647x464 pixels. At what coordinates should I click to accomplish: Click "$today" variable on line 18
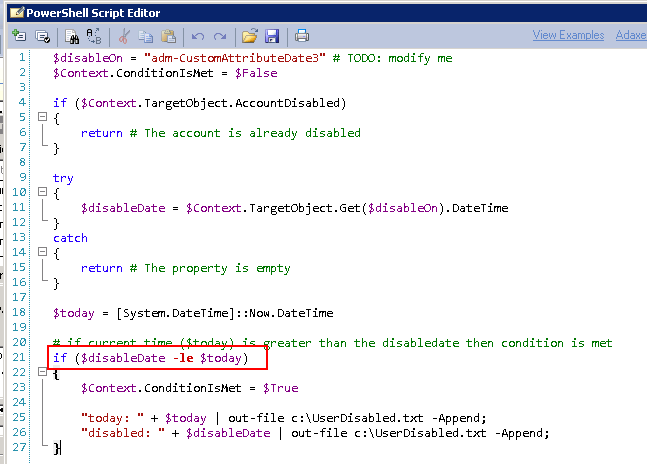pos(73,313)
